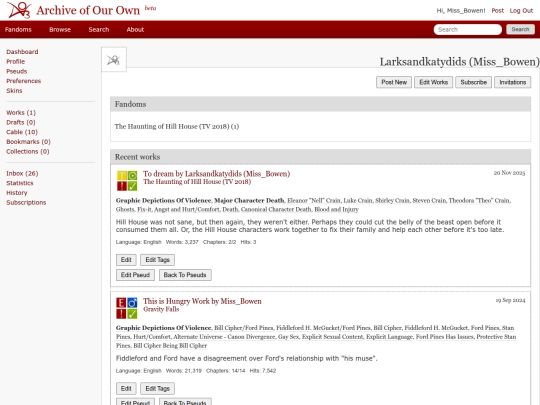Open the Fandoms menu
This screenshot has width=540, height=405.
18,30
